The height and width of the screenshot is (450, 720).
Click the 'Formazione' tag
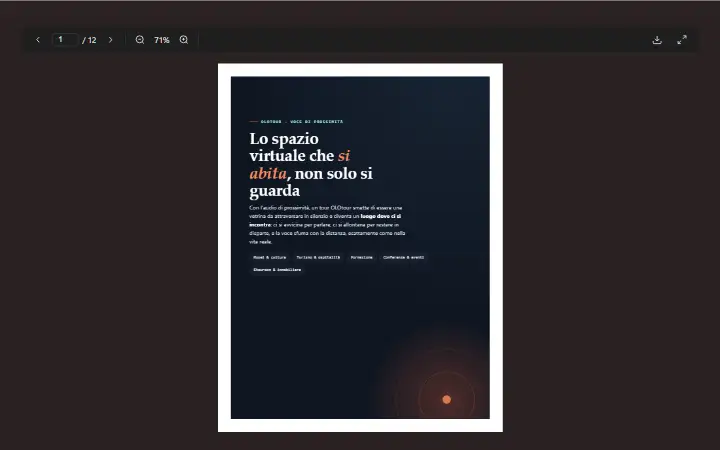362,258
